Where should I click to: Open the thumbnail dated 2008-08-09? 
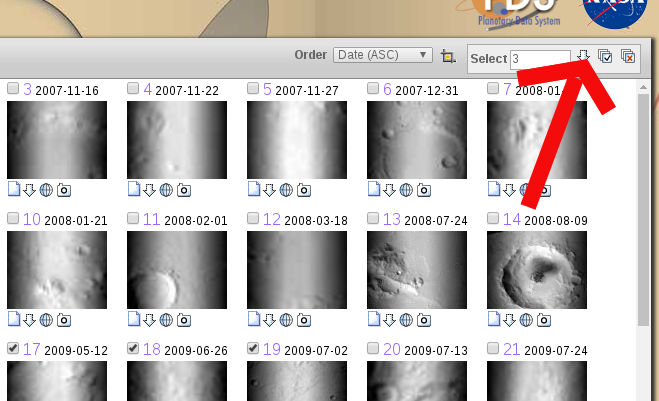tap(537, 270)
